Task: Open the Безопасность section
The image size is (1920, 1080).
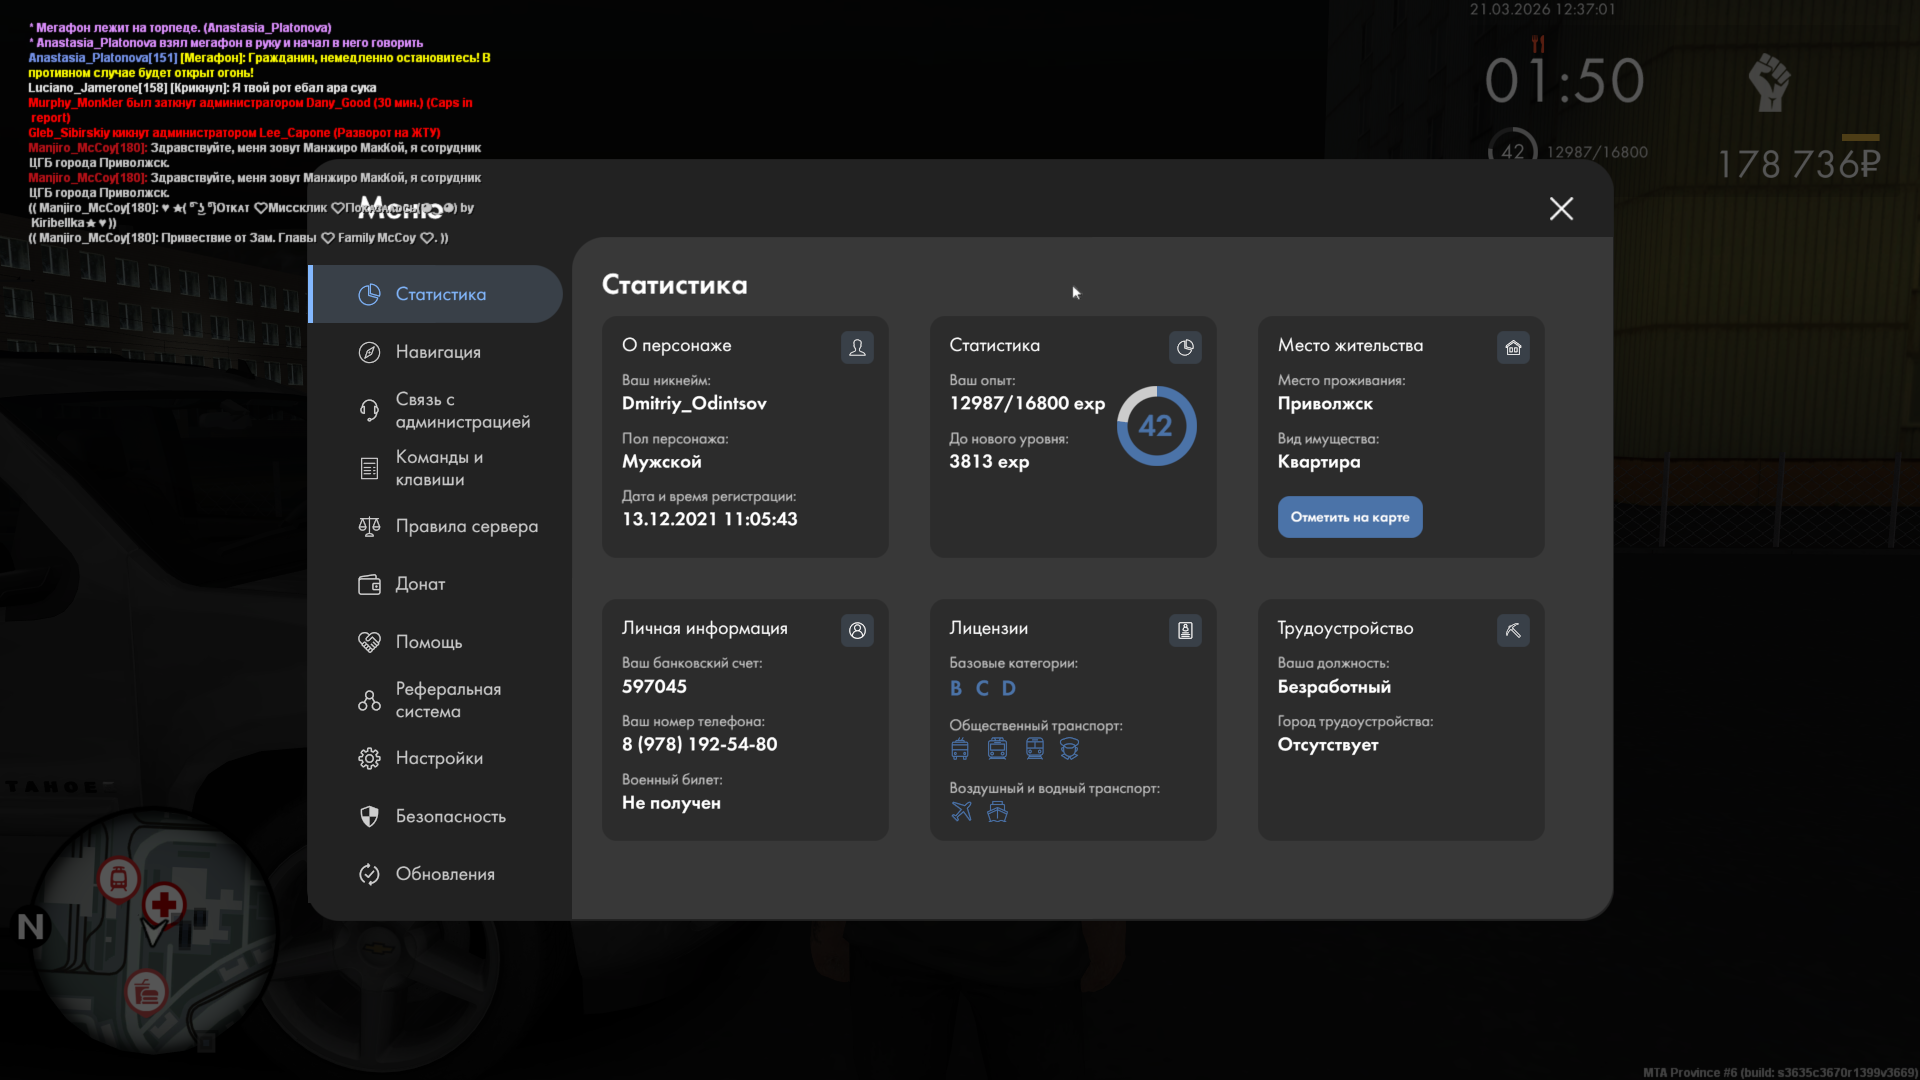Action: coord(450,816)
